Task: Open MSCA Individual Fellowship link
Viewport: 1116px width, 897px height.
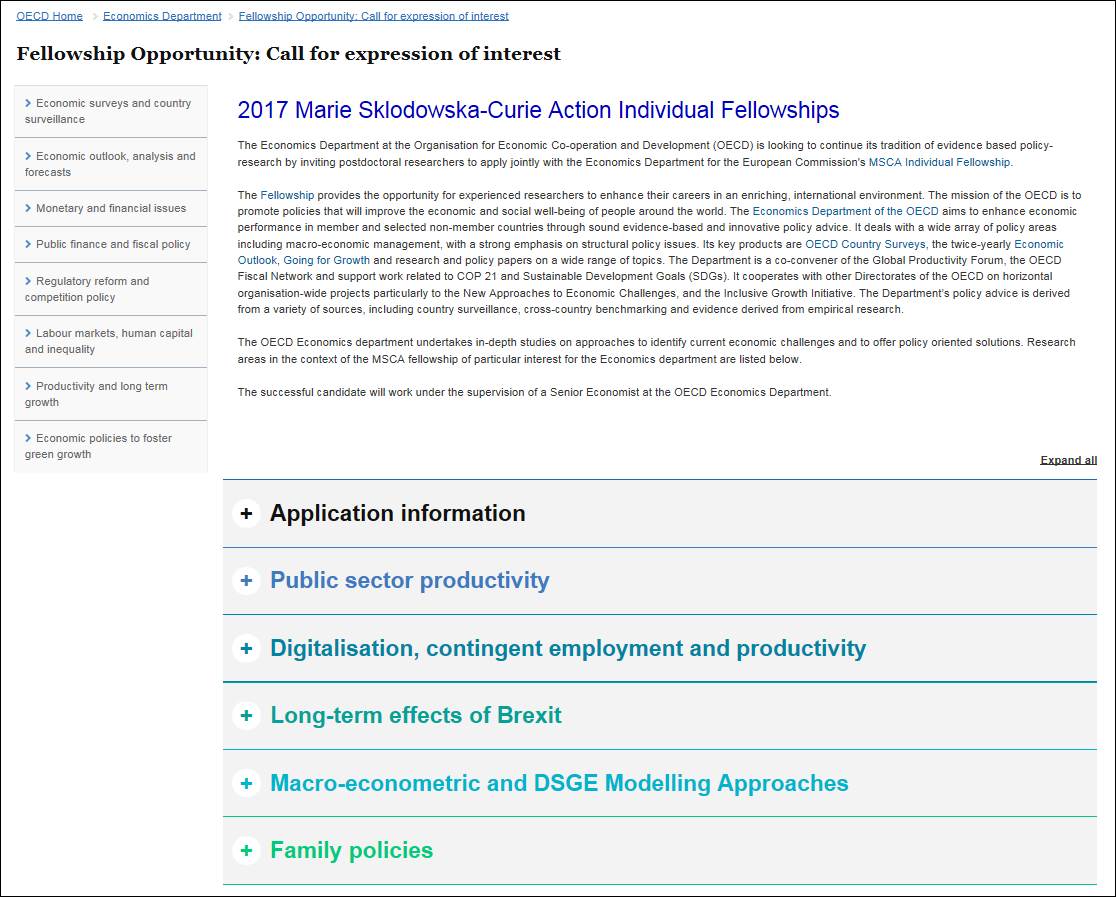Action: (939, 162)
